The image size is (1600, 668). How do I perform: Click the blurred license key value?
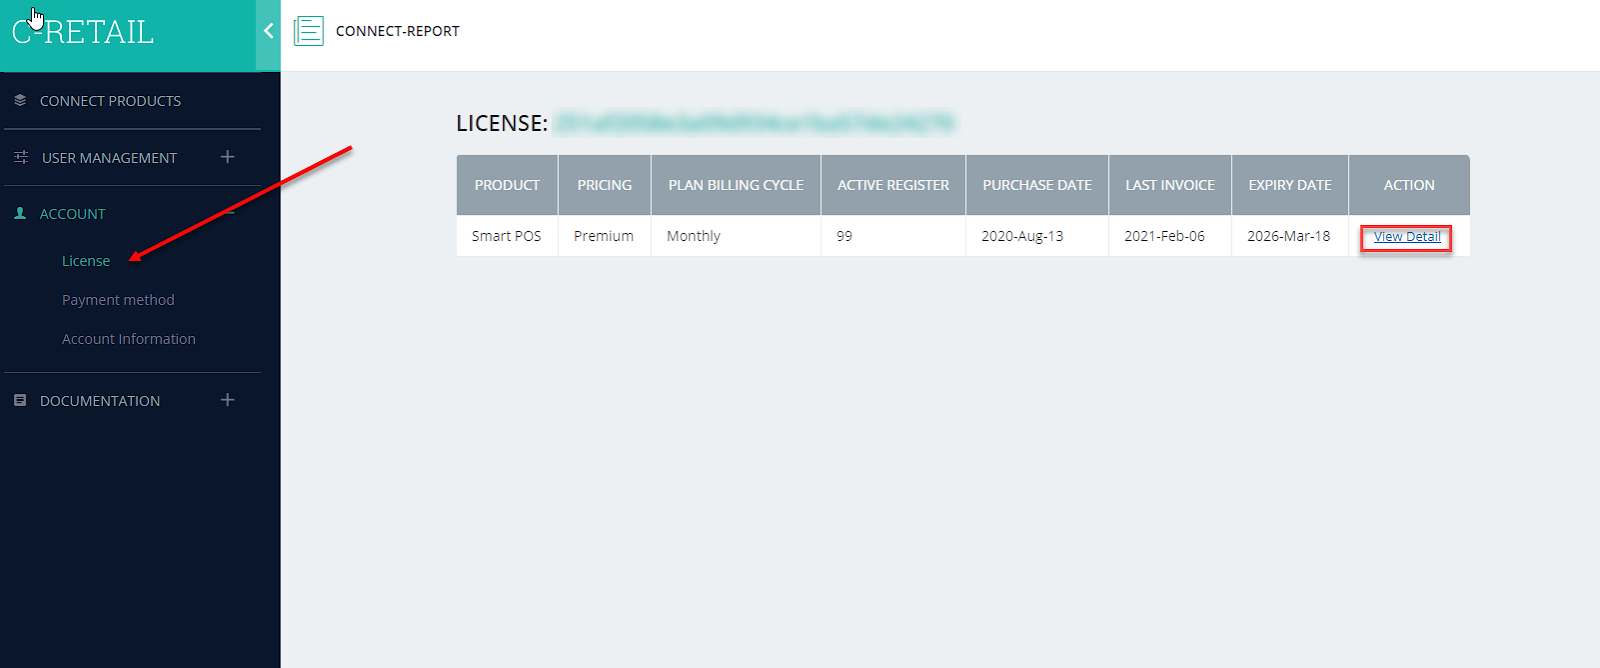click(x=754, y=123)
